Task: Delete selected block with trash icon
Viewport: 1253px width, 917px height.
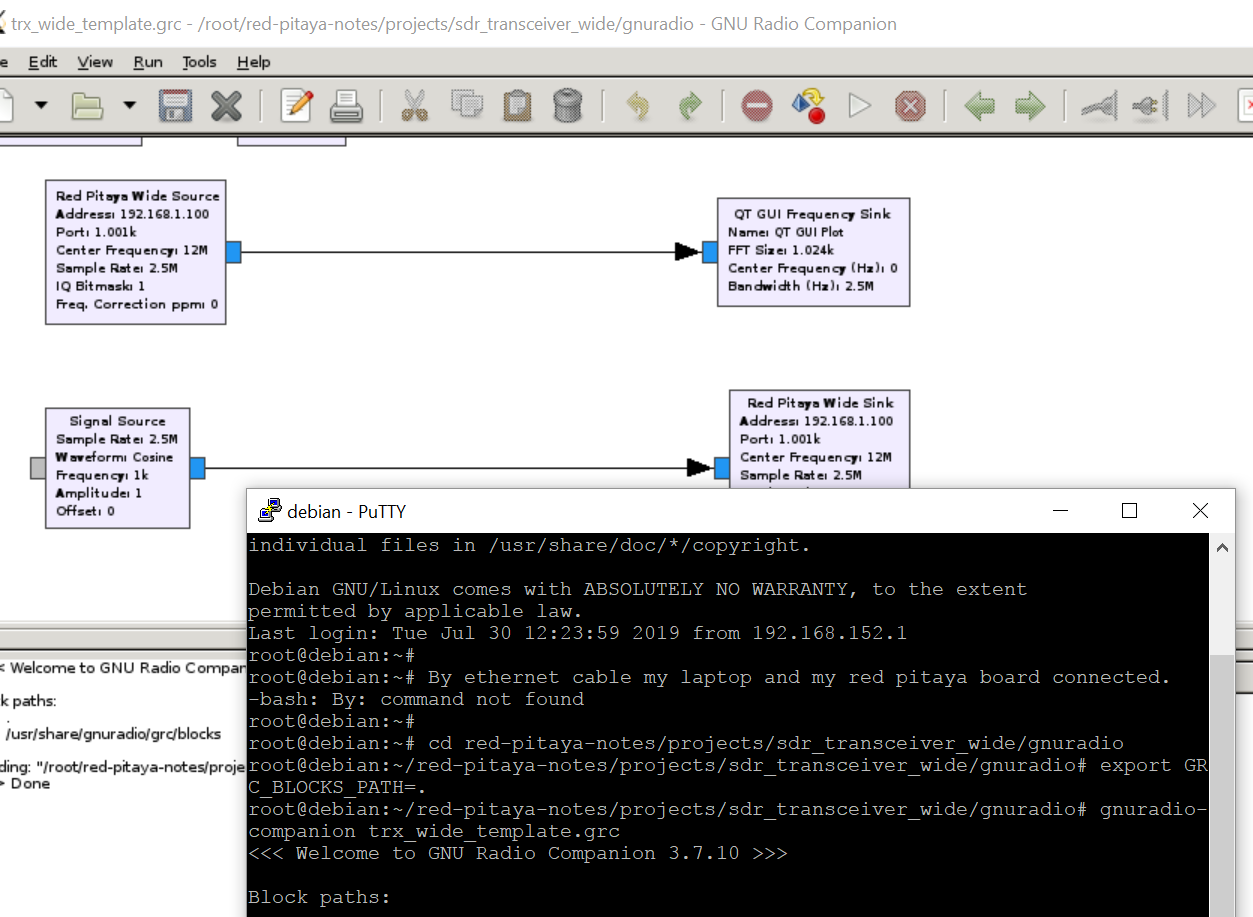Action: 567,105
